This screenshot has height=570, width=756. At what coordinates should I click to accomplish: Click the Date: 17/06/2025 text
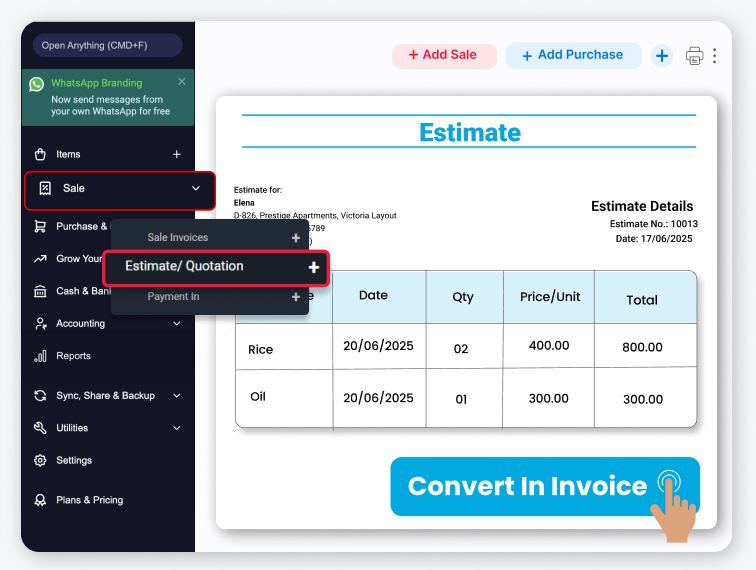coord(654,239)
